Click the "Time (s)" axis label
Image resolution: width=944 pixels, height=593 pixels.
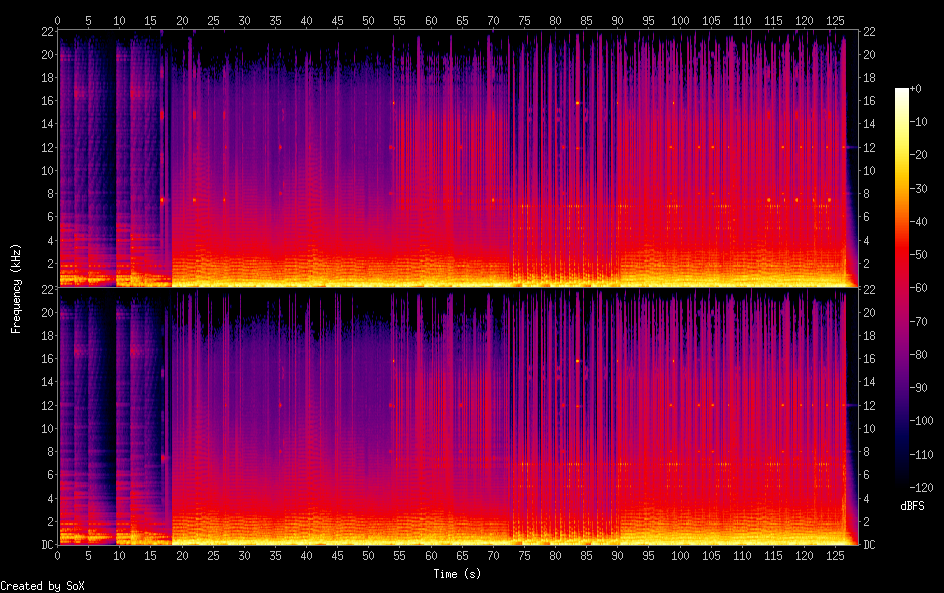coord(458,574)
